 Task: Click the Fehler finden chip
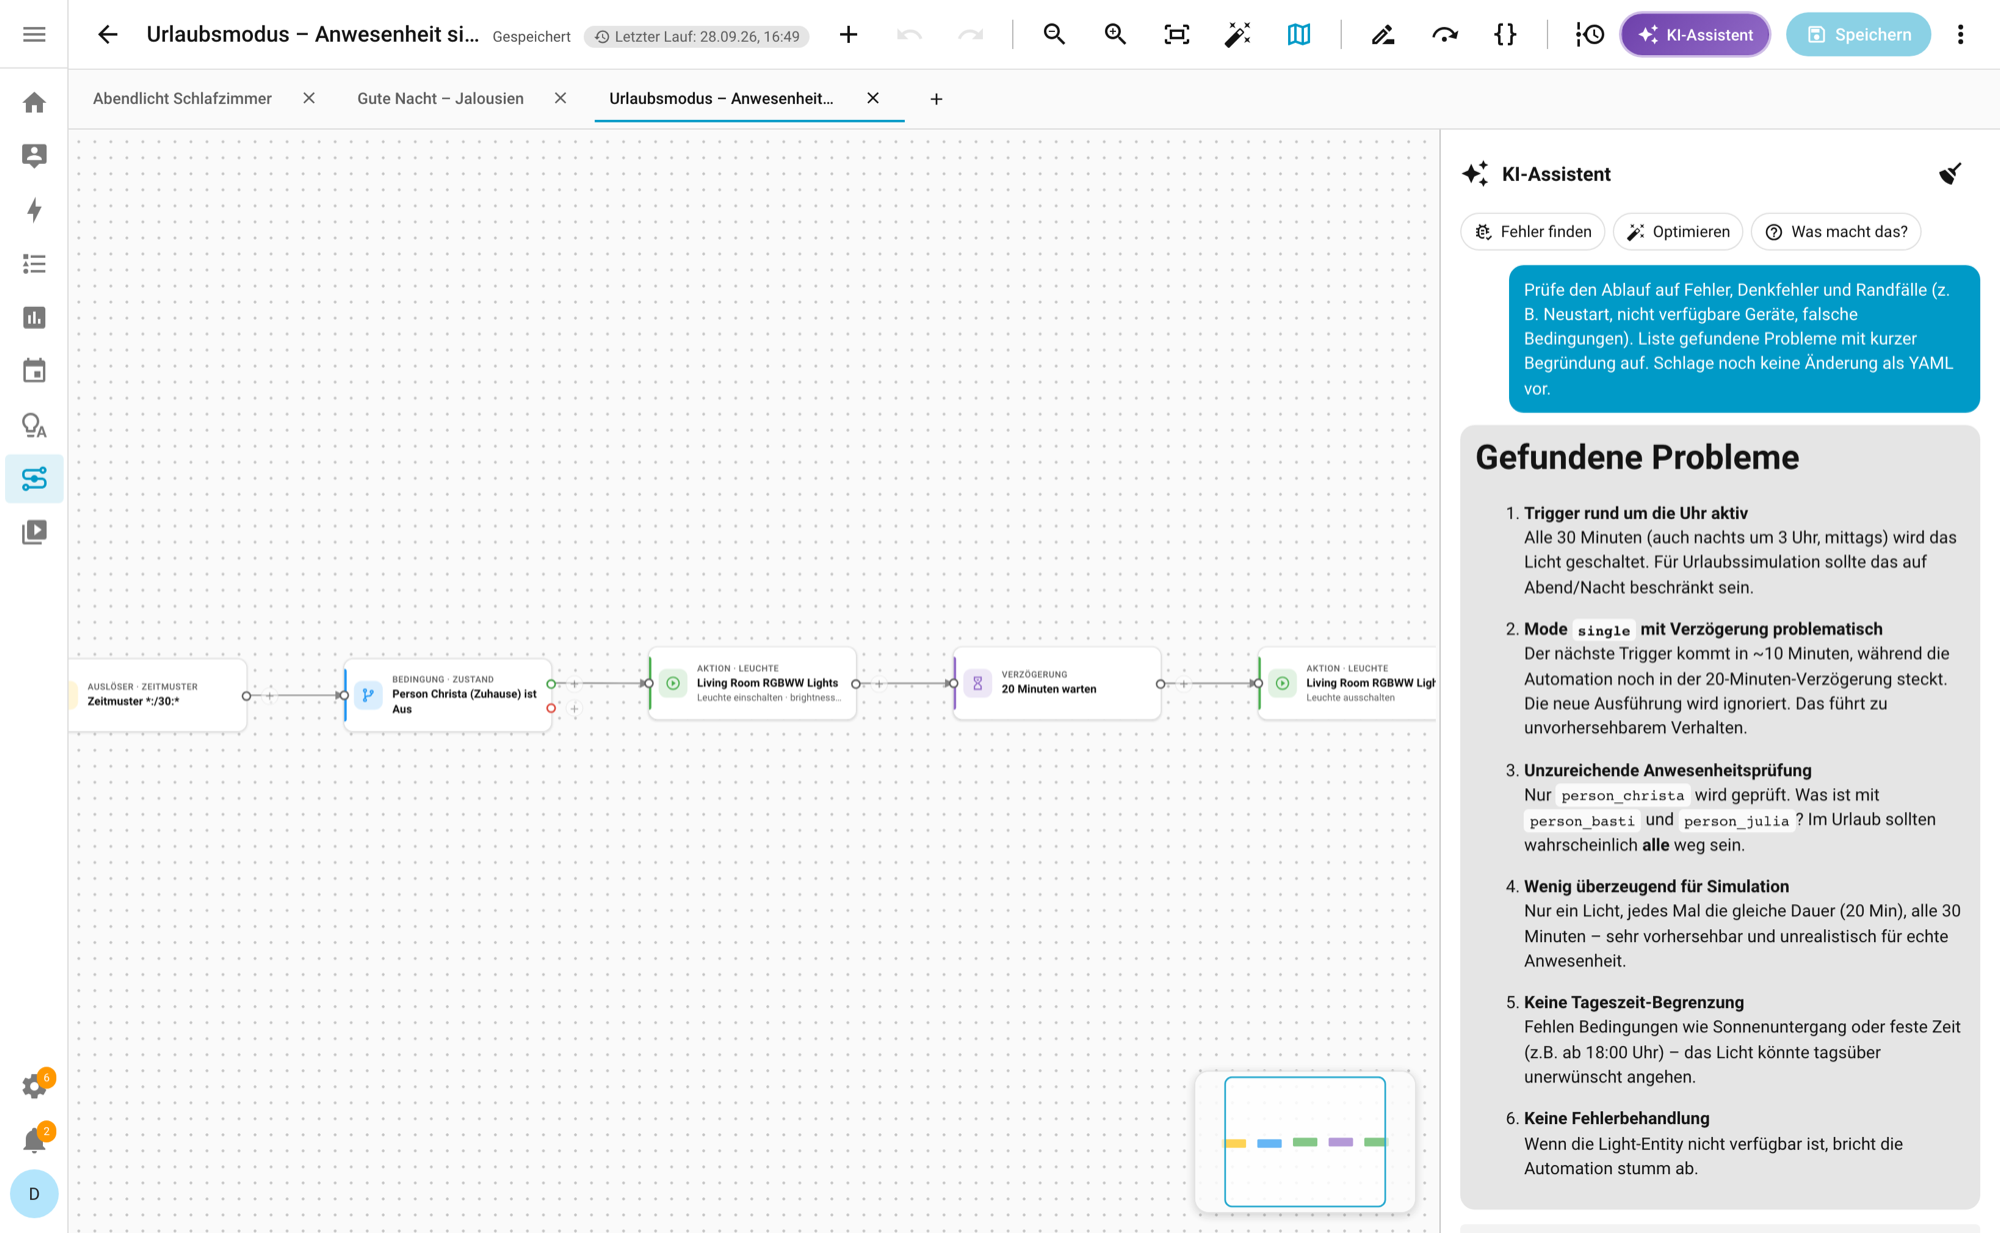[x=1533, y=232]
